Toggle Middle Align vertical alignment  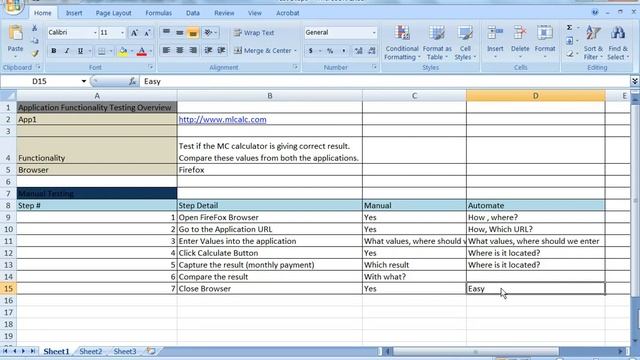pyautogui.click(x=180, y=32)
